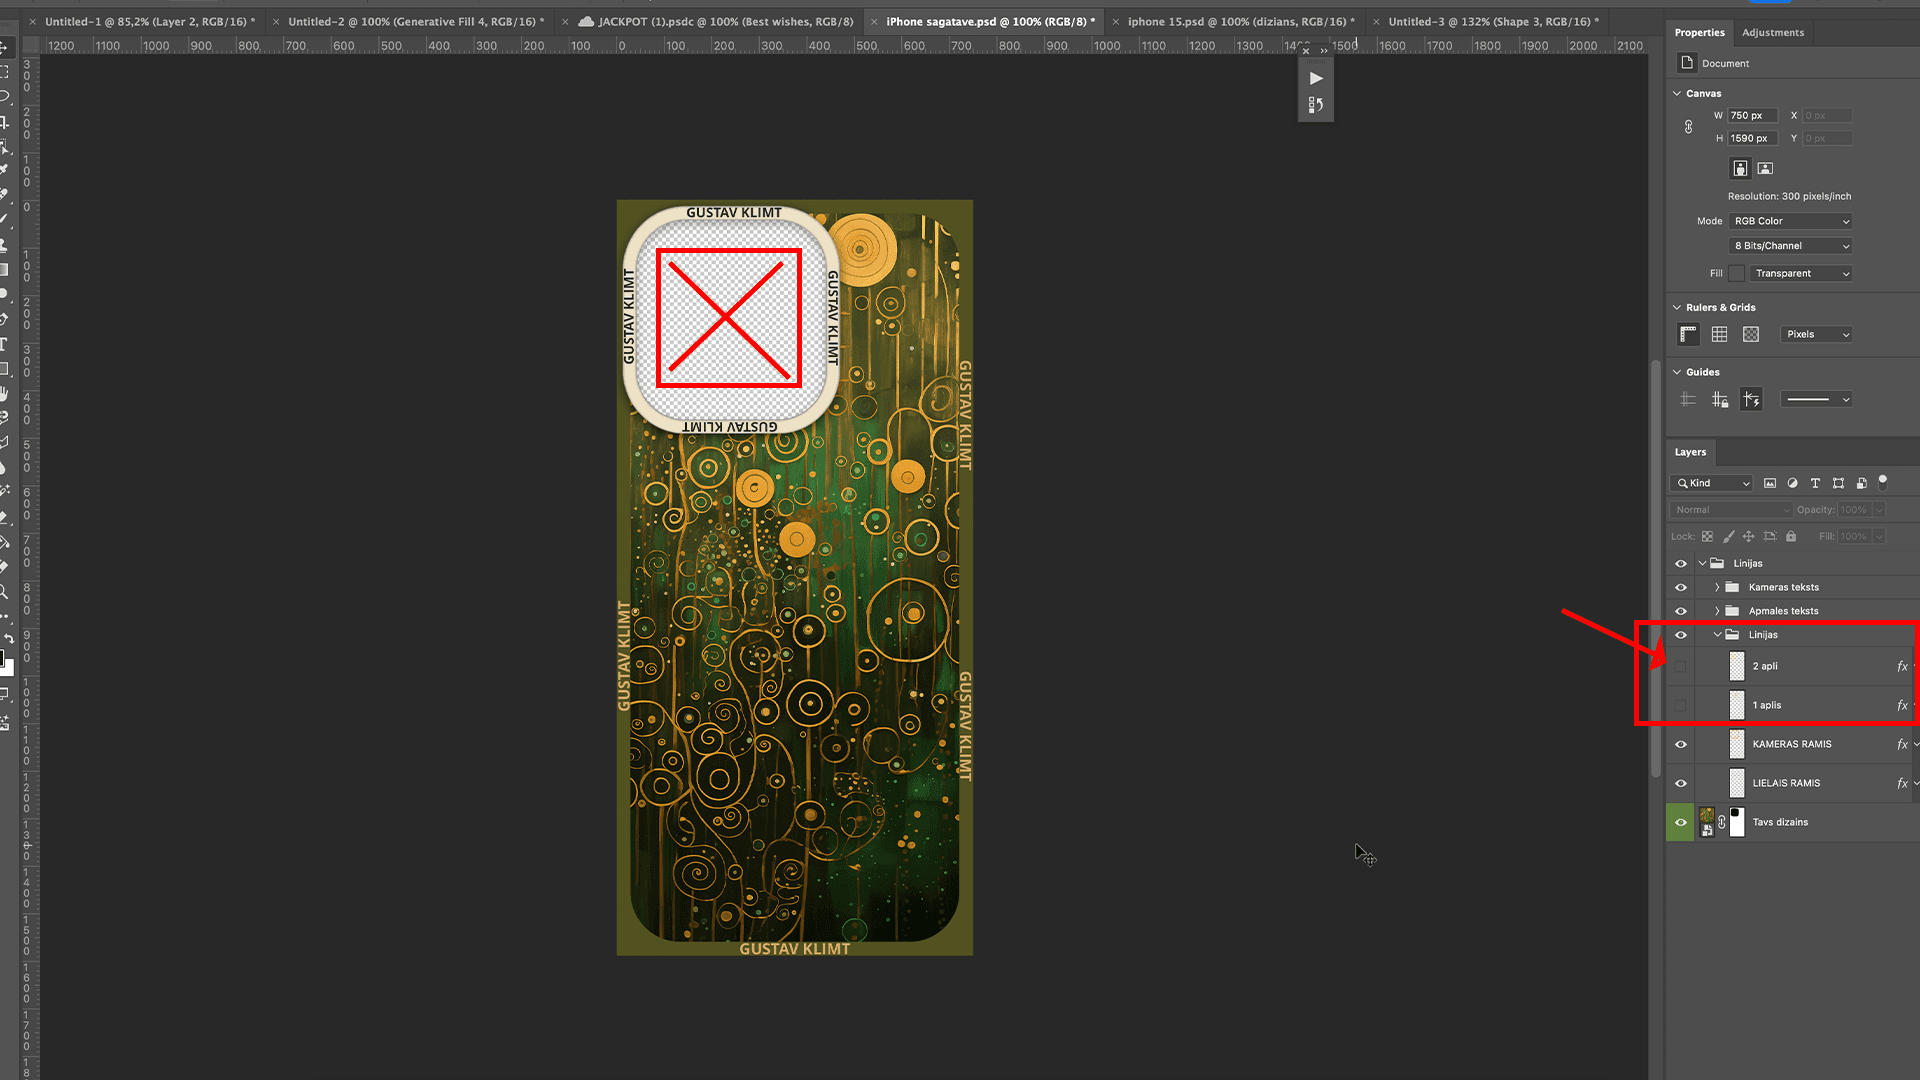
Task: Click the lock guides icon
Action: tap(1719, 400)
